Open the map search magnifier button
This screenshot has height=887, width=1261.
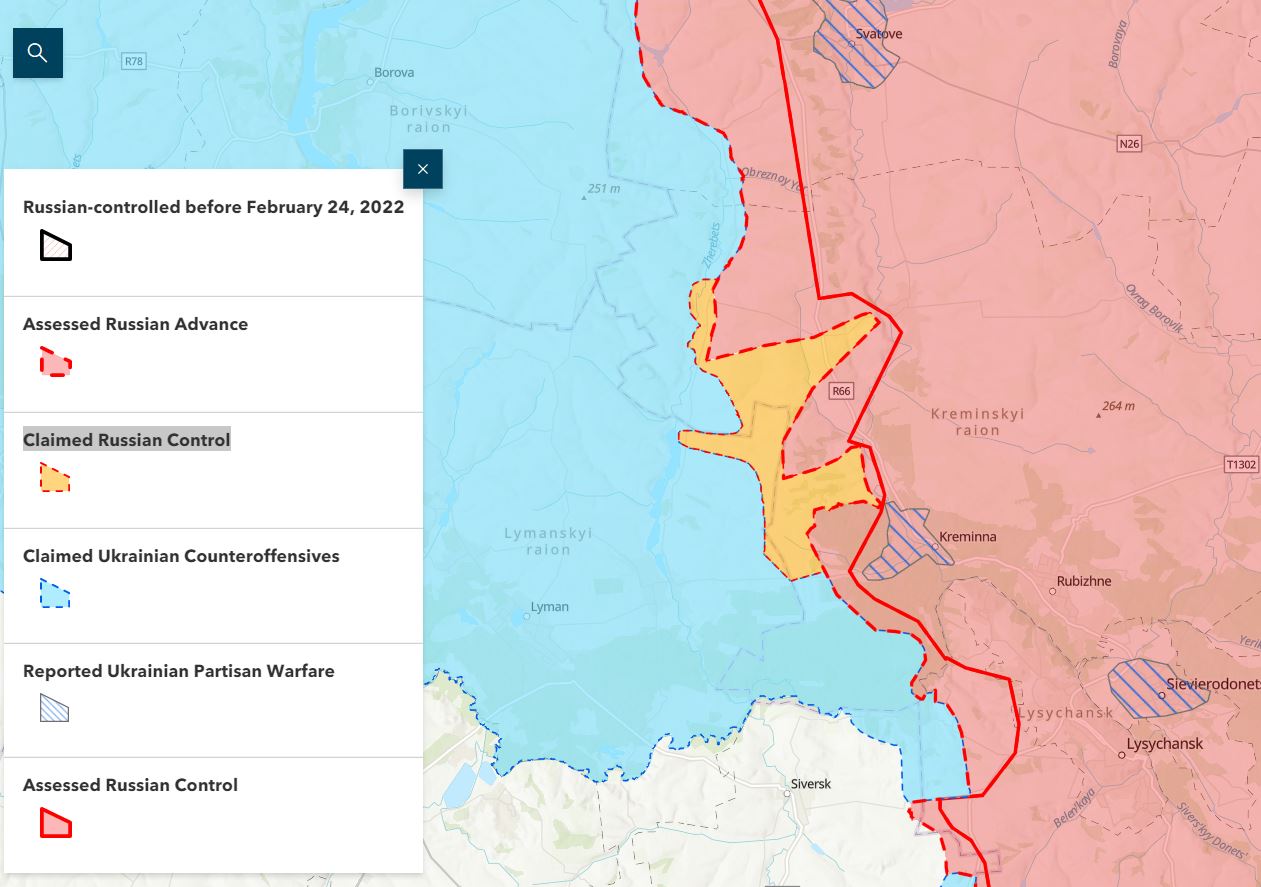tap(38, 53)
